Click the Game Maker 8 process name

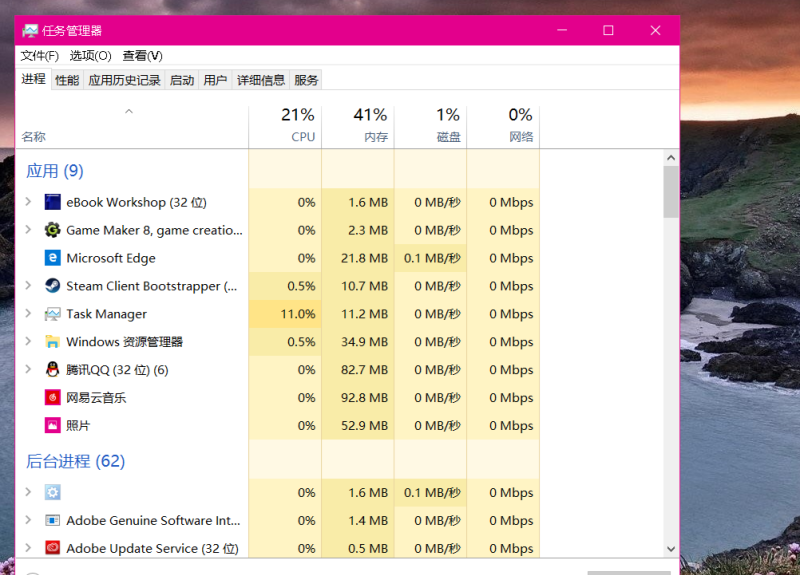155,231
